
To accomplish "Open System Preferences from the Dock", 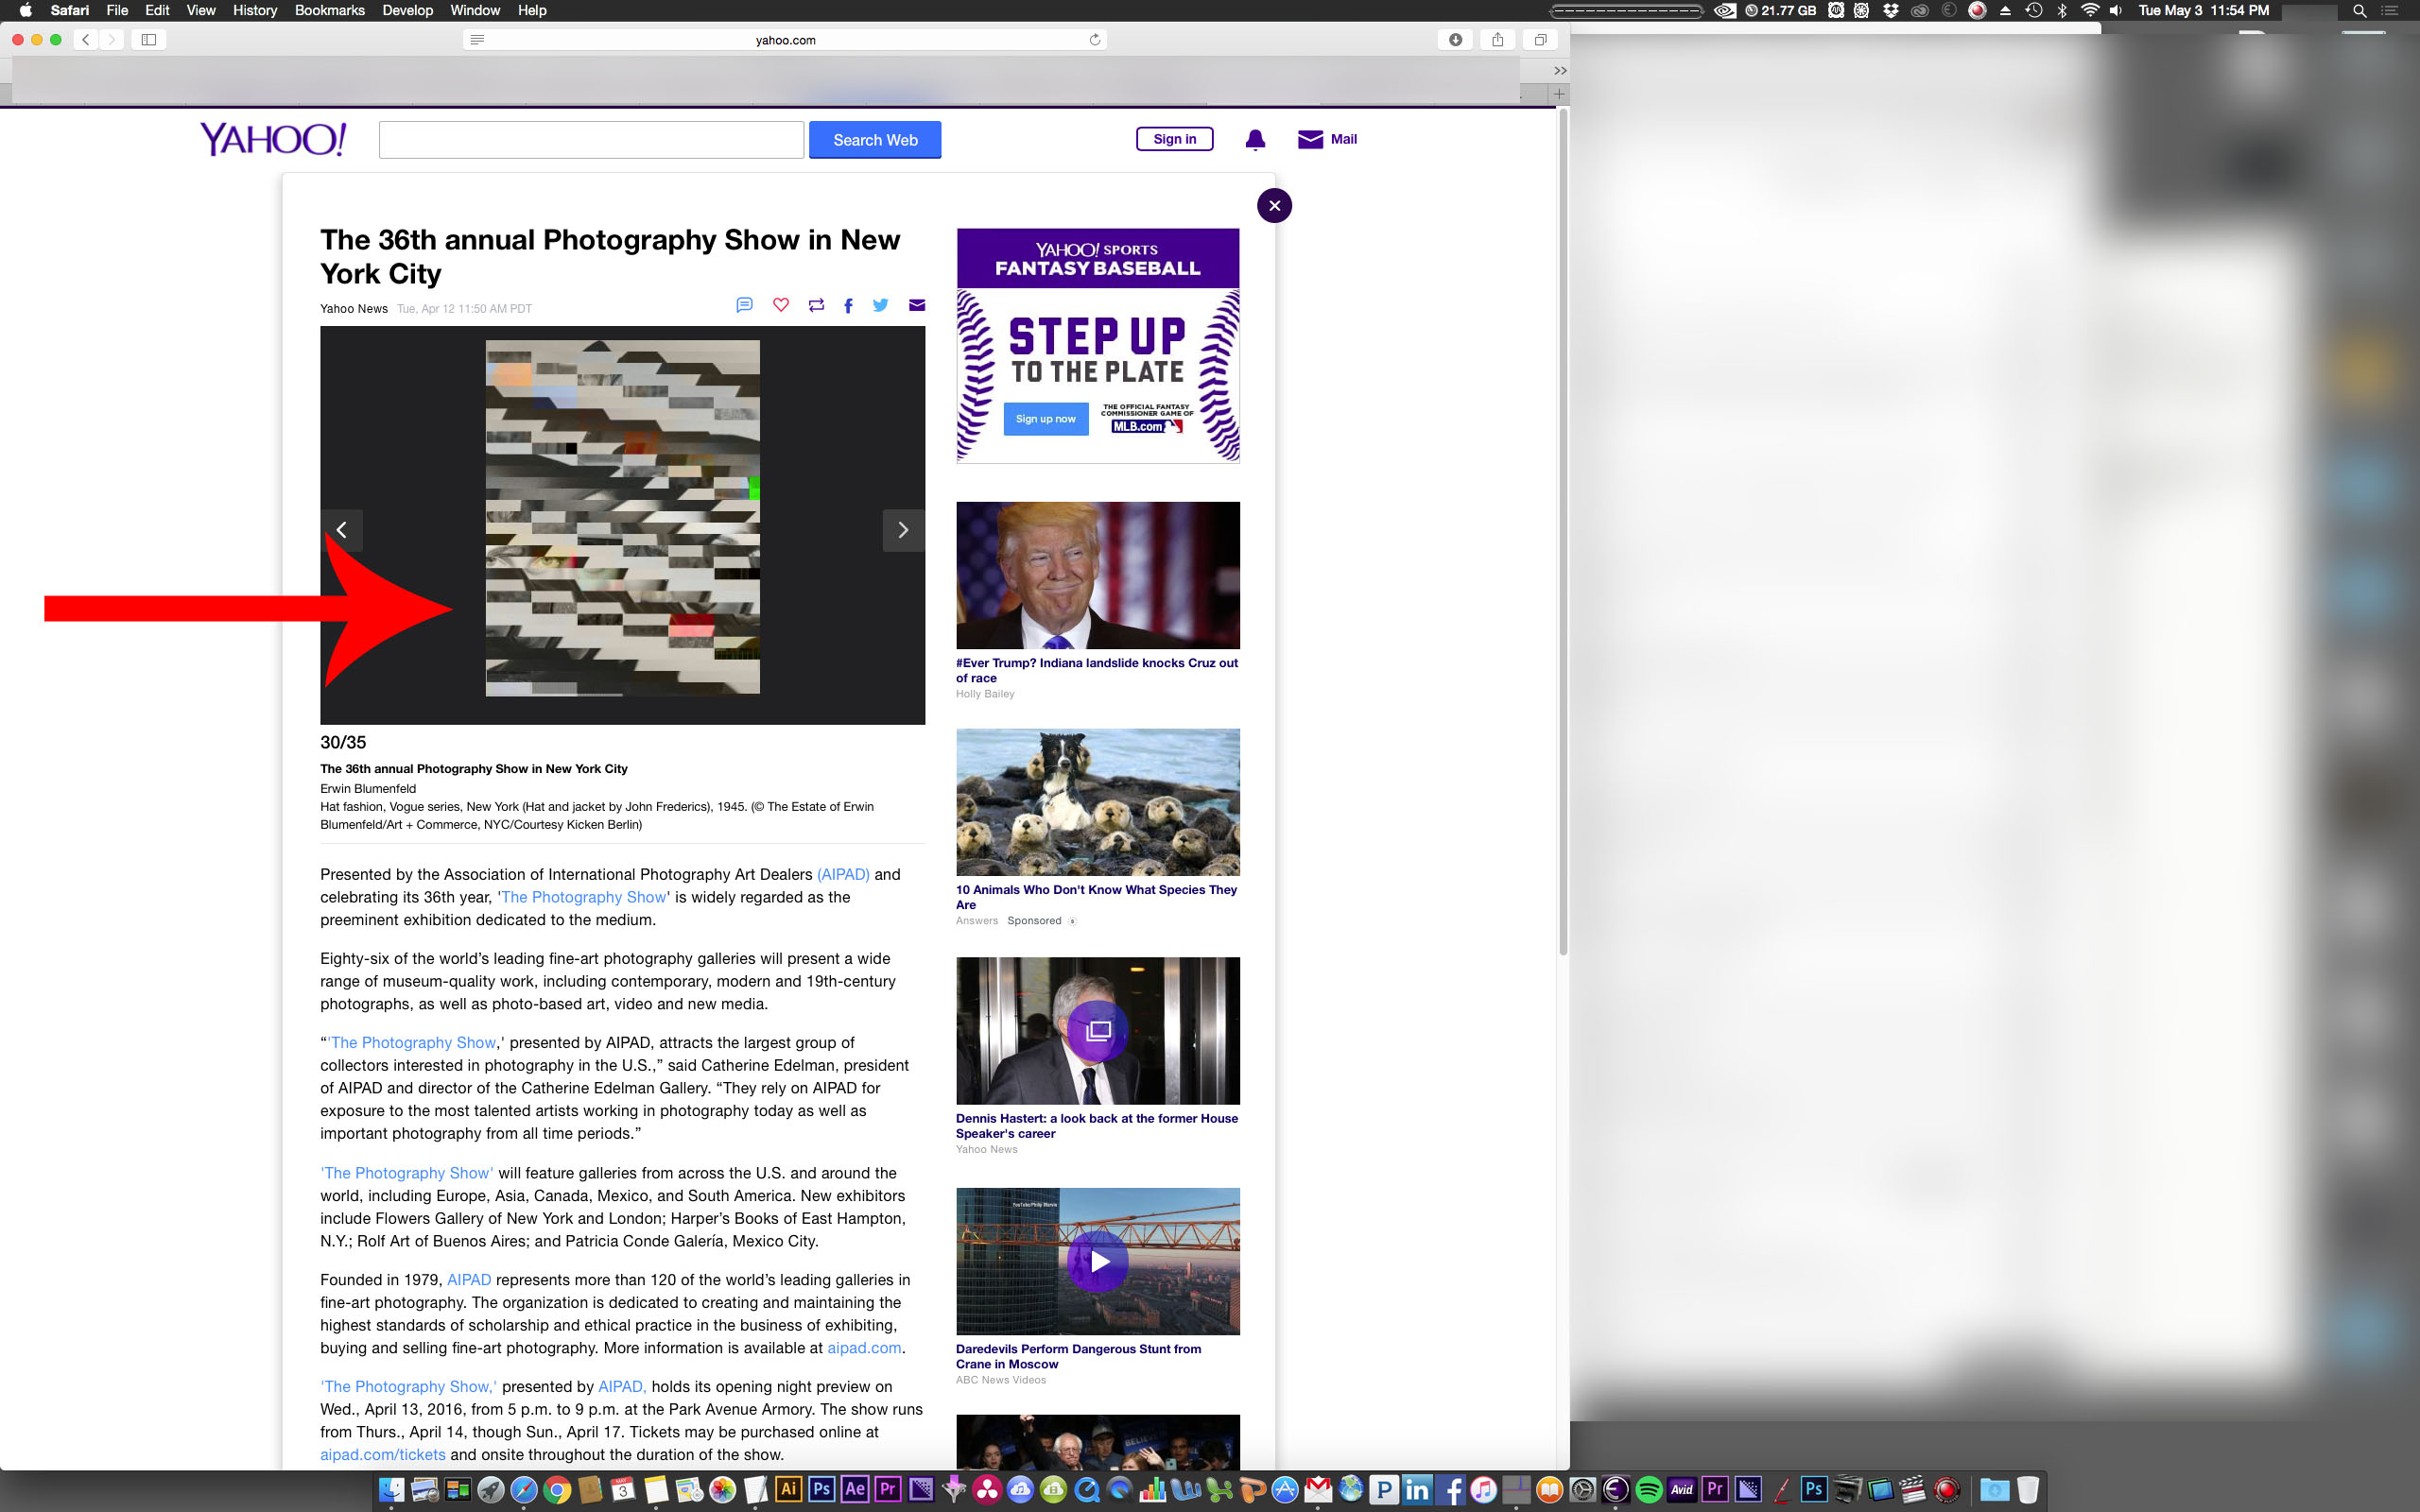I will (1582, 1489).
